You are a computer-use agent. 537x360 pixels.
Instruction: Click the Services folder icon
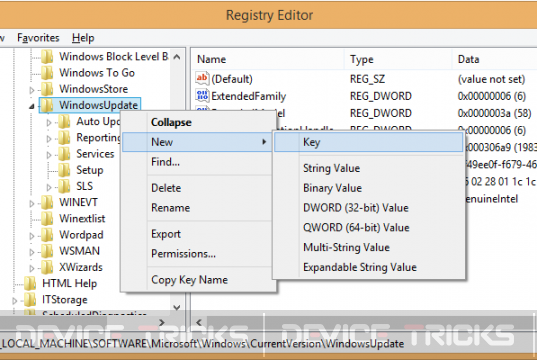(x=64, y=154)
